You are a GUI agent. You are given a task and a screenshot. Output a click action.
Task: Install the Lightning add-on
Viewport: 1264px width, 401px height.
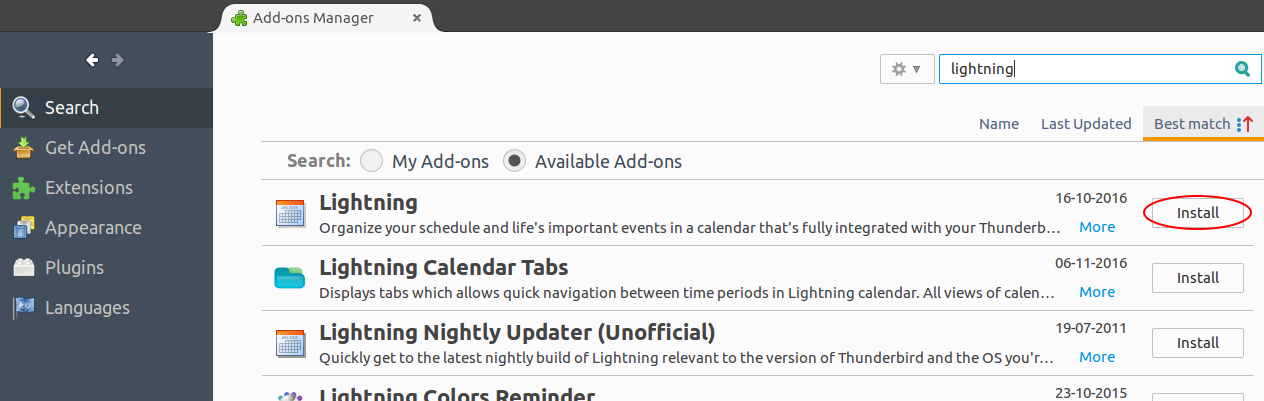click(1197, 213)
